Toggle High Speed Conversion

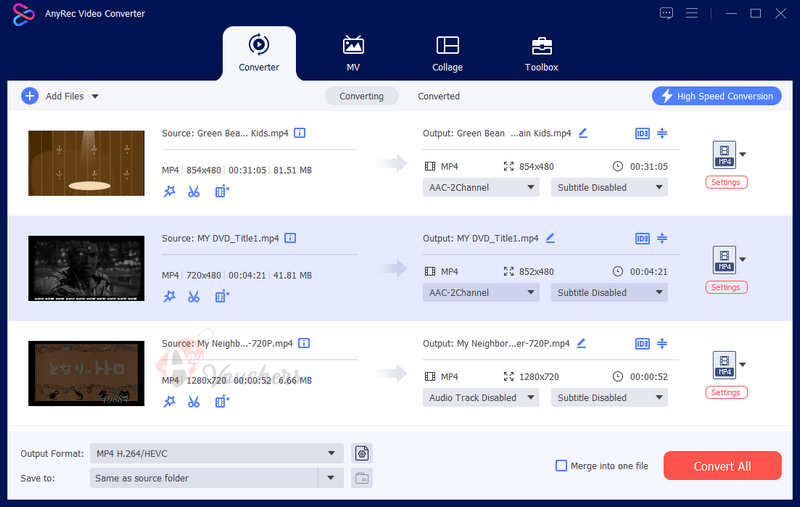coord(716,96)
